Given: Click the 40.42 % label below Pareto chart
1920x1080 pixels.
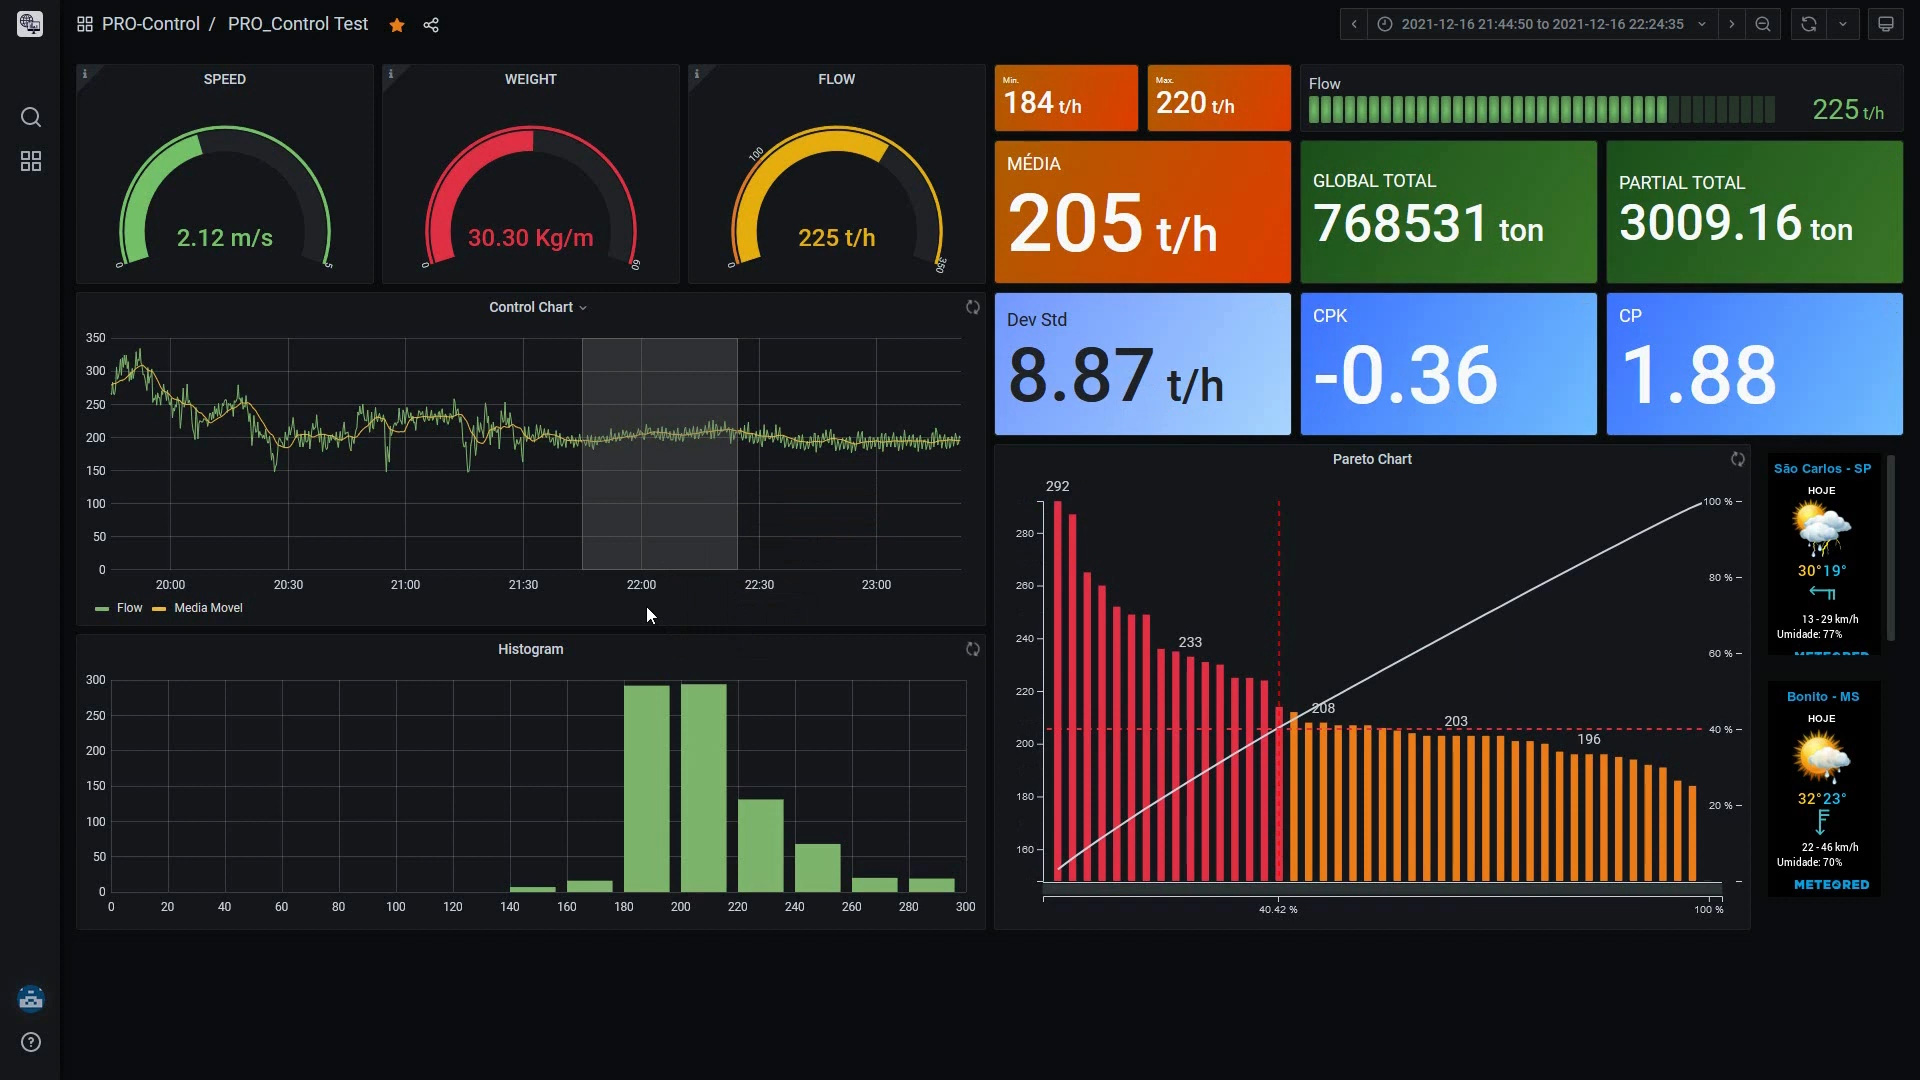Looking at the screenshot, I should coord(1278,909).
